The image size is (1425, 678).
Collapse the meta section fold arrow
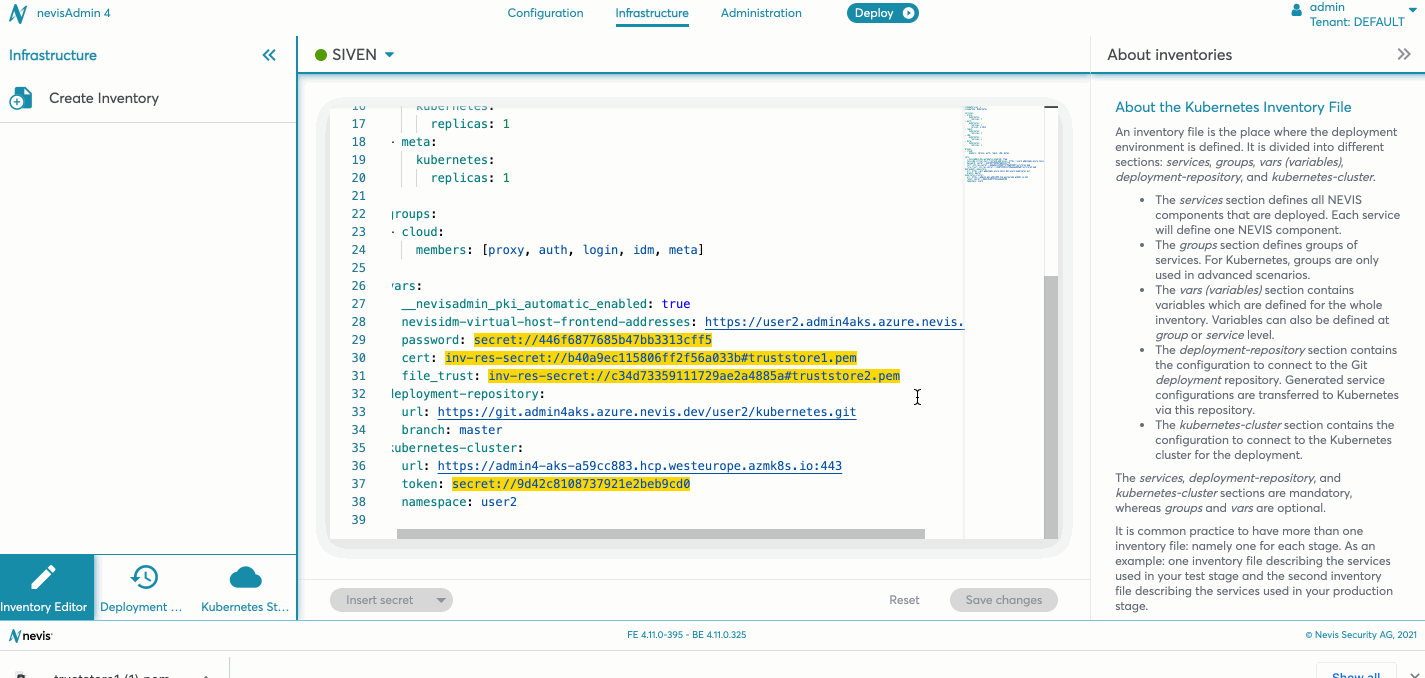click(393, 142)
